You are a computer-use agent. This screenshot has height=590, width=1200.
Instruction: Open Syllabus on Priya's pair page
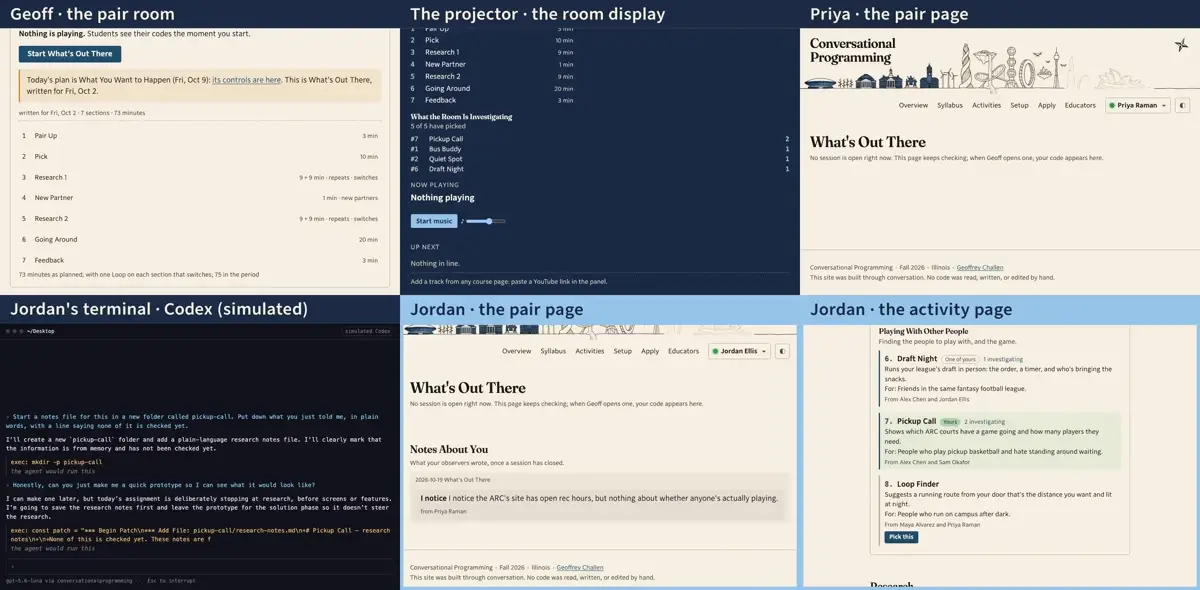(x=950, y=105)
